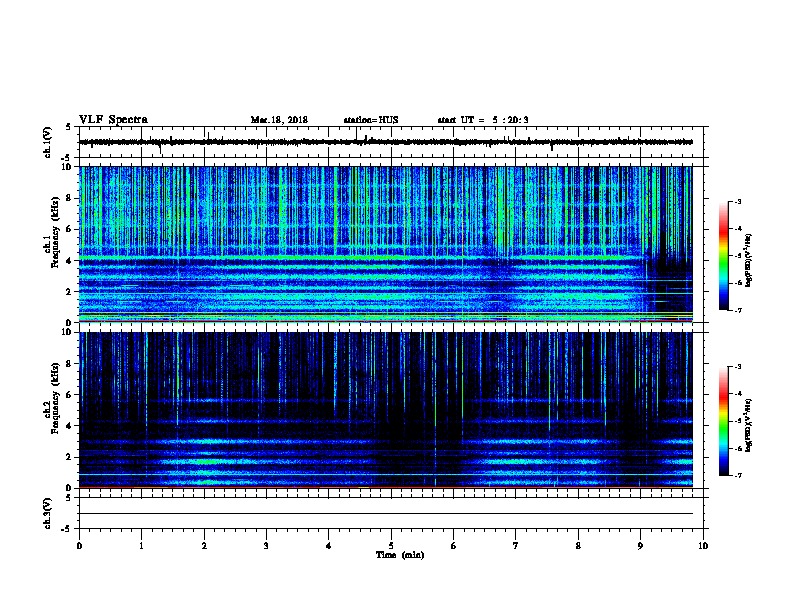Click time-axis tick label "4"

(x=329, y=545)
